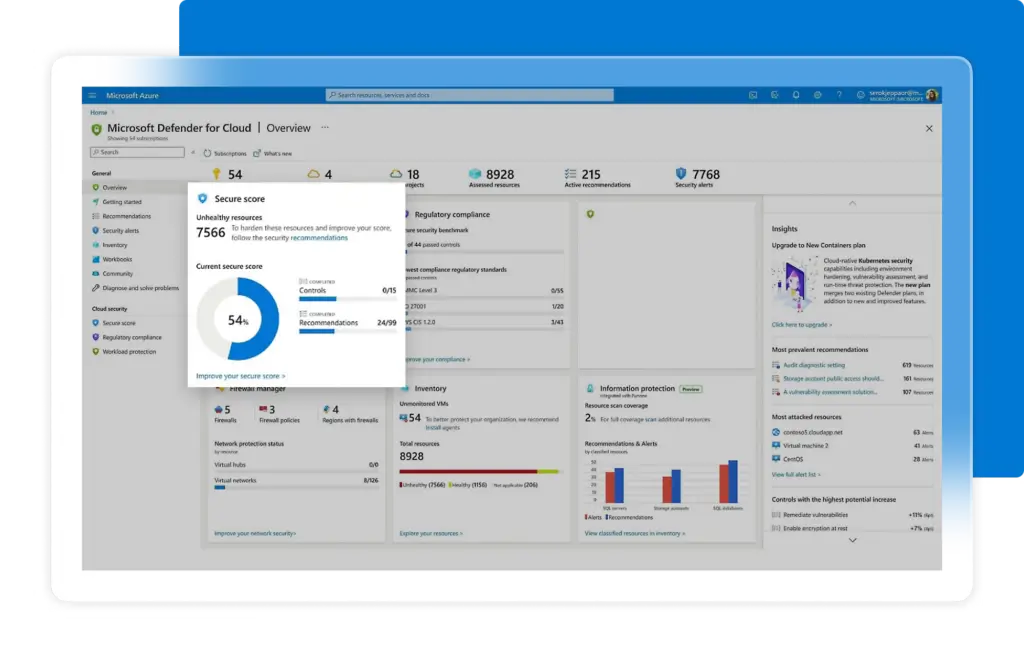Open the notifications bell
The width and height of the screenshot is (1024, 657).
pyautogui.click(x=796, y=95)
